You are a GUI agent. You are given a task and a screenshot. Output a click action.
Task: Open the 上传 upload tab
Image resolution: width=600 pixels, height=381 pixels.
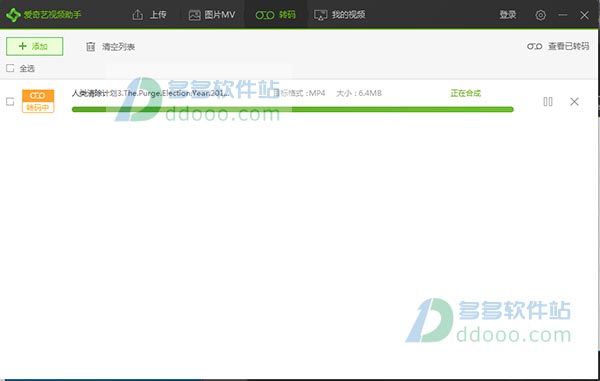pyautogui.click(x=149, y=15)
